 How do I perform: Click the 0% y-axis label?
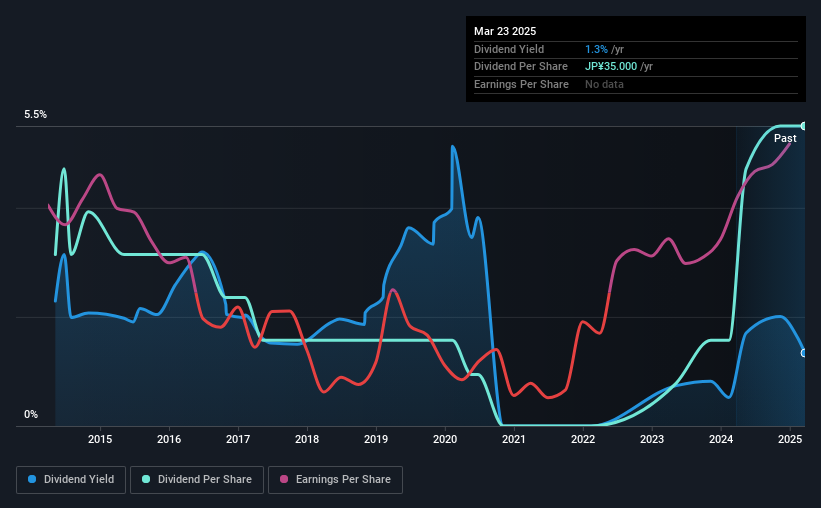[x=31, y=414]
